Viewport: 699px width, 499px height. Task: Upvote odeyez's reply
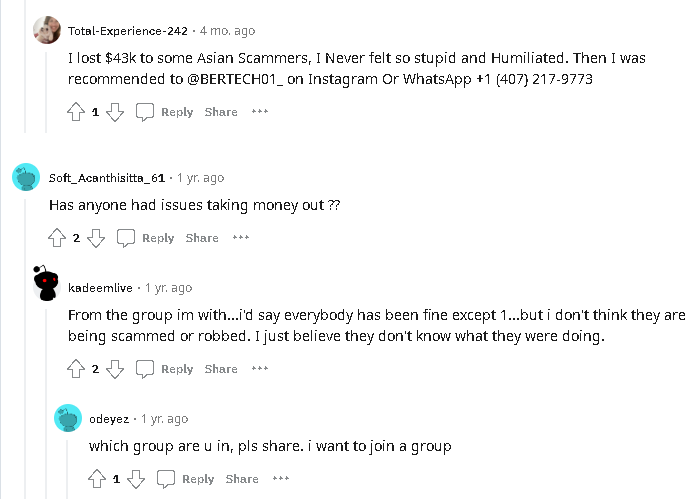pyautogui.click(x=97, y=479)
